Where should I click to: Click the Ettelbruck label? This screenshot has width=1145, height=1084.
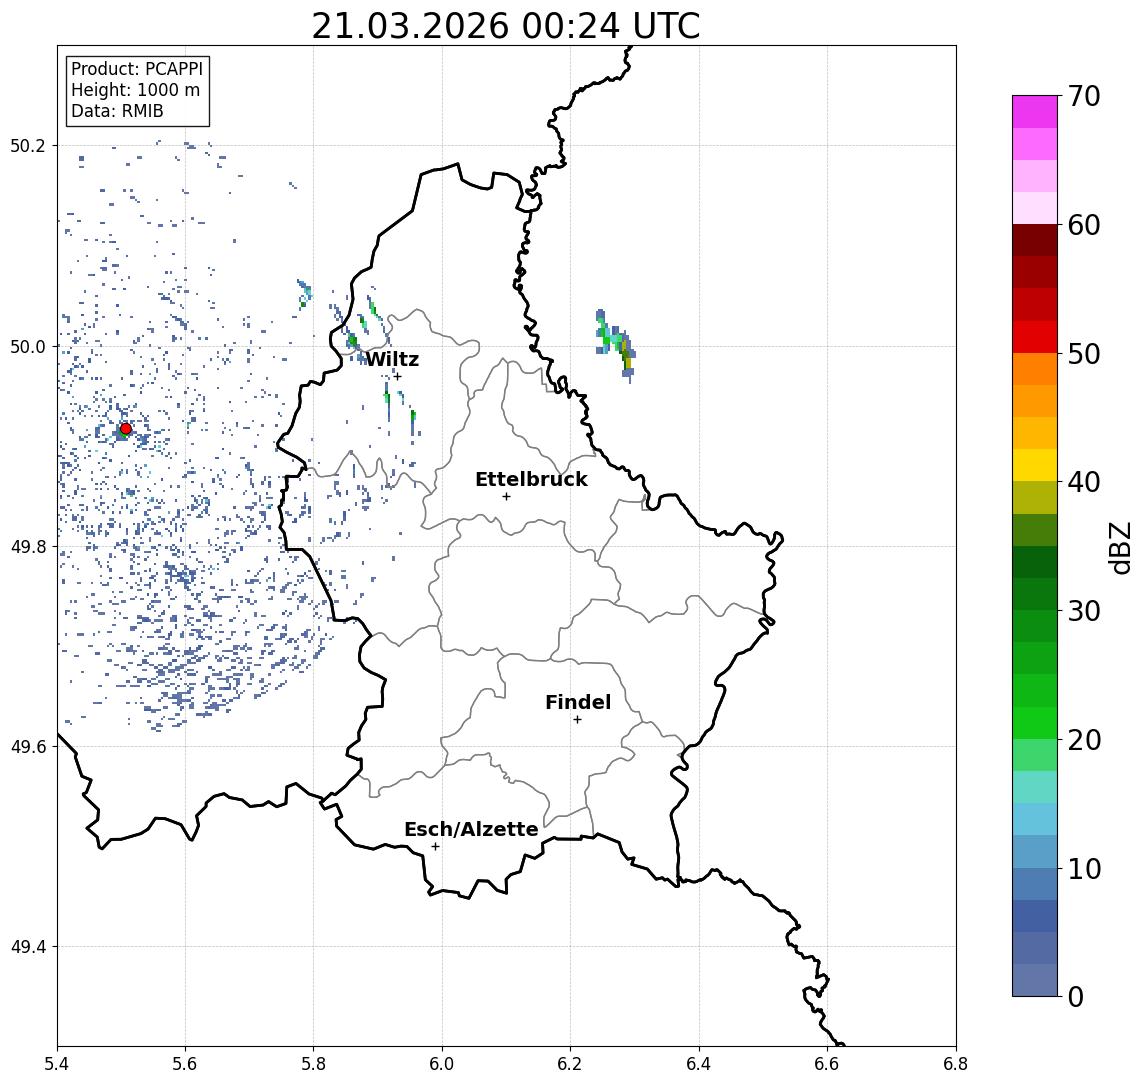click(531, 479)
